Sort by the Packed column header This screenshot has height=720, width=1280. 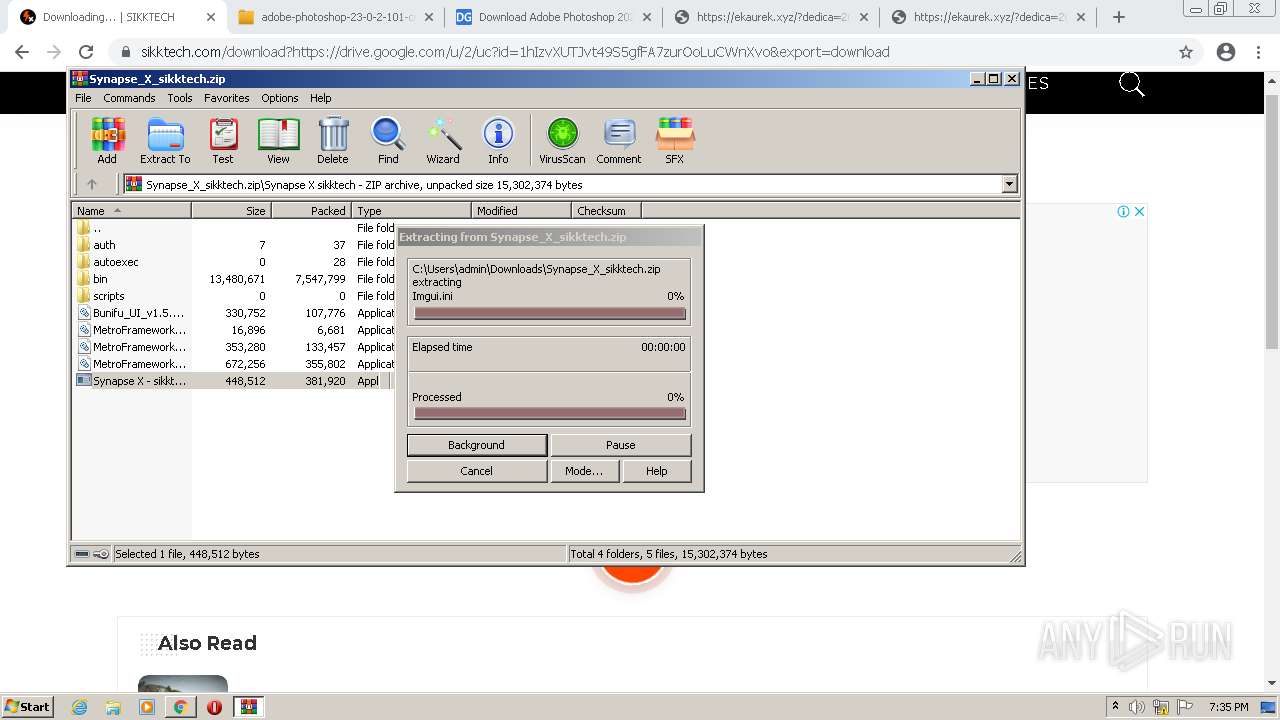[311, 211]
